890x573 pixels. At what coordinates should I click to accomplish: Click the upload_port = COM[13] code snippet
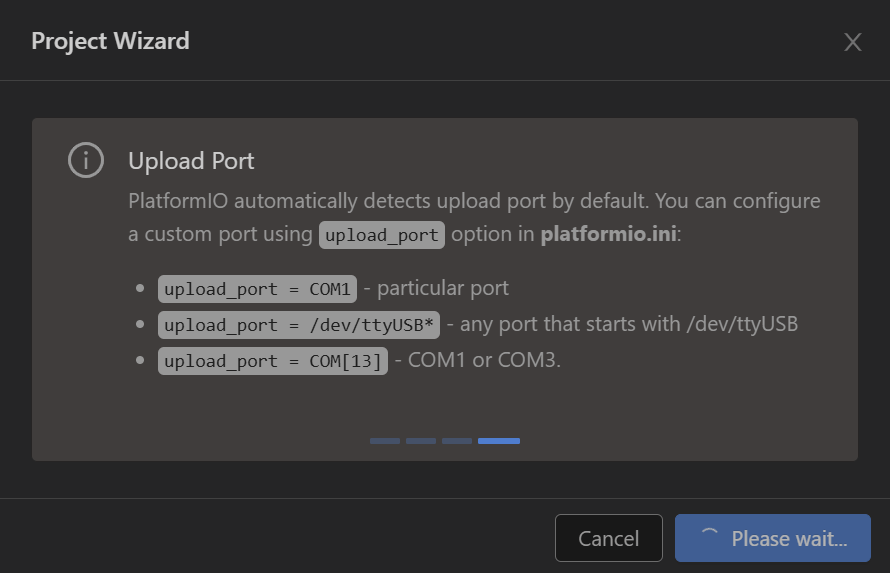[272, 361]
